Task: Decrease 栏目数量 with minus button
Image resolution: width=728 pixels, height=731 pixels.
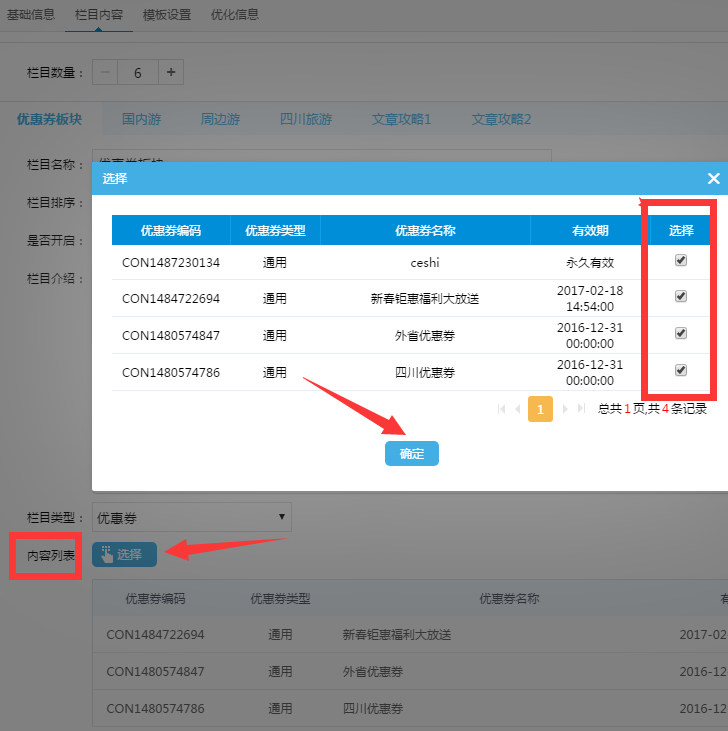Action: point(106,72)
